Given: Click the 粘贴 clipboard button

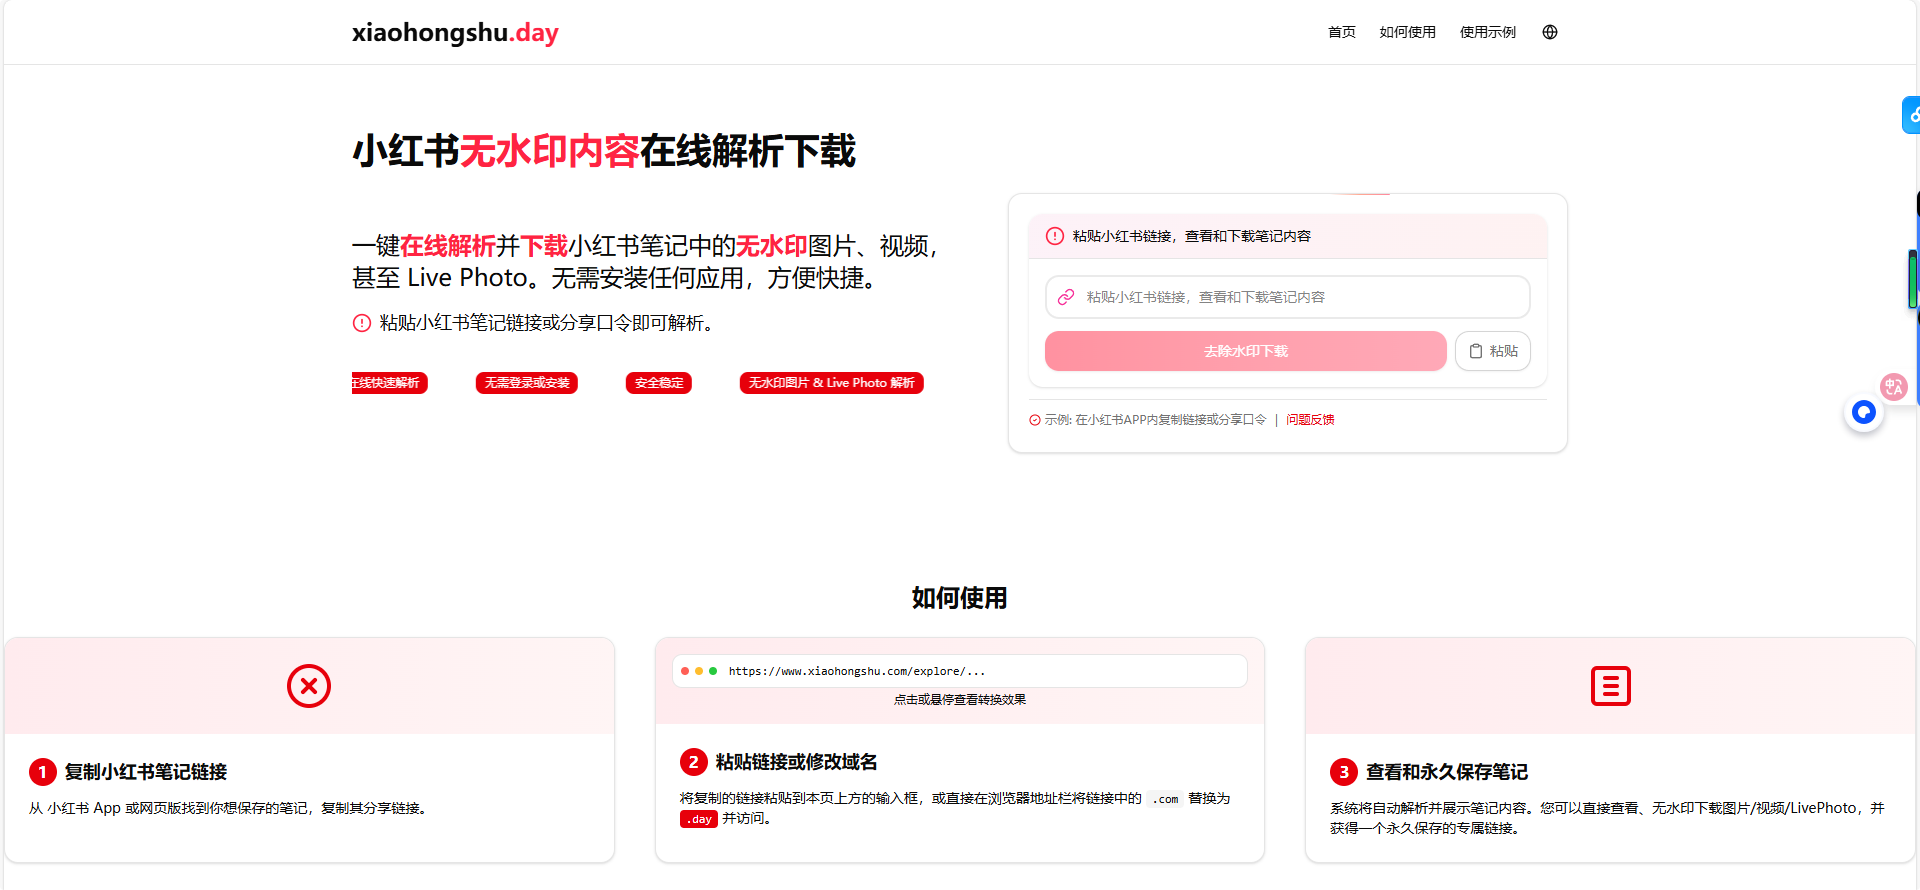Looking at the screenshot, I should pyautogui.click(x=1493, y=351).
